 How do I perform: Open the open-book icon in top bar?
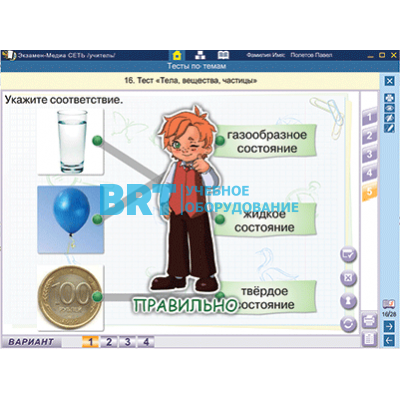(x=223, y=55)
